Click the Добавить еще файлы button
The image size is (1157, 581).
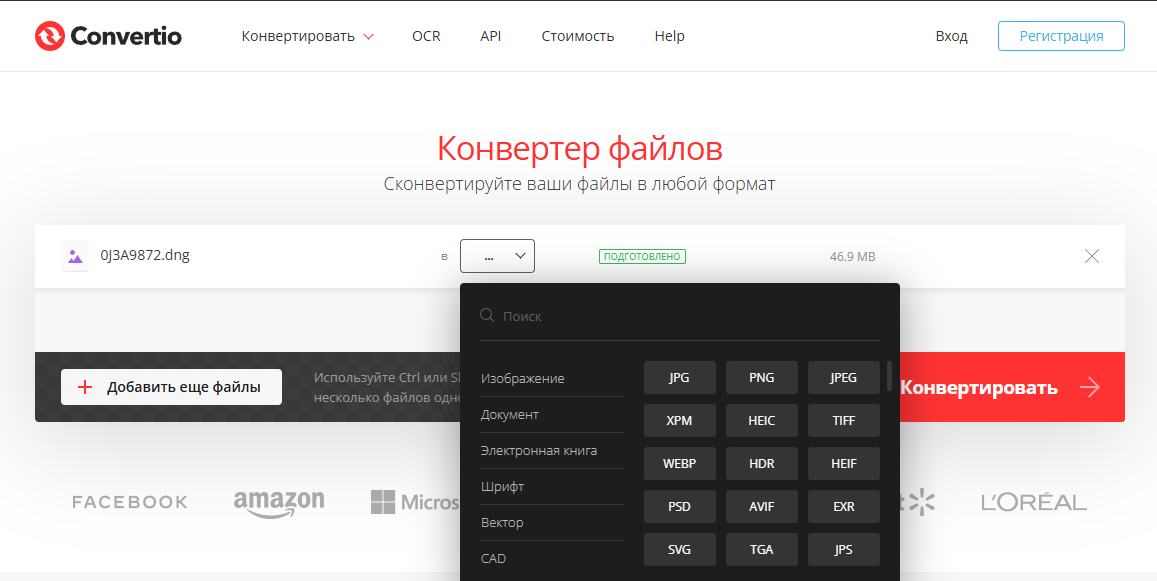[x=171, y=387]
